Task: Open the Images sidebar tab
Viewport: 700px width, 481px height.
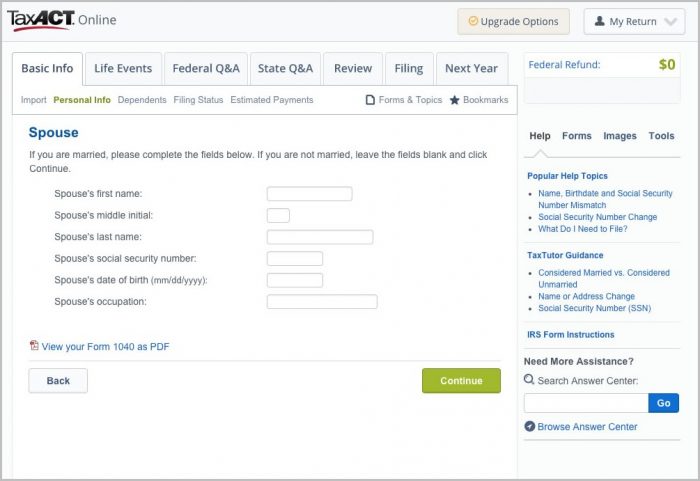Action: (x=620, y=136)
